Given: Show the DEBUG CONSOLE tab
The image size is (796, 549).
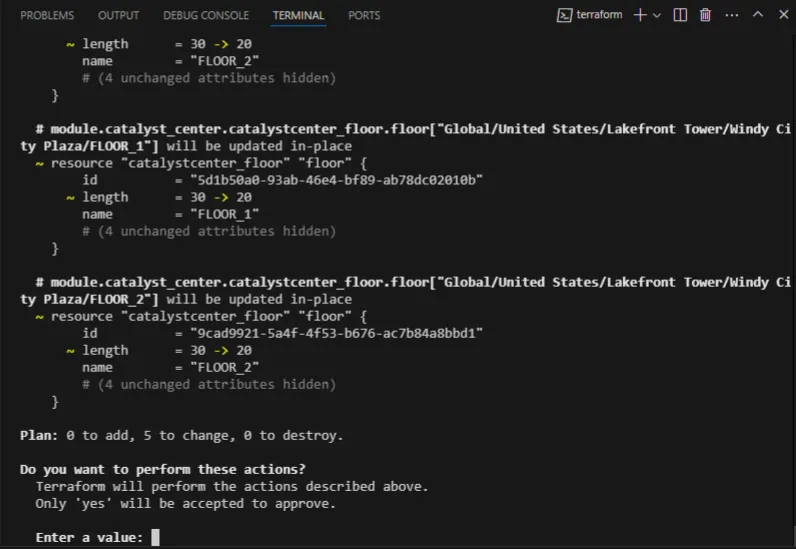Looking at the screenshot, I should [206, 16].
